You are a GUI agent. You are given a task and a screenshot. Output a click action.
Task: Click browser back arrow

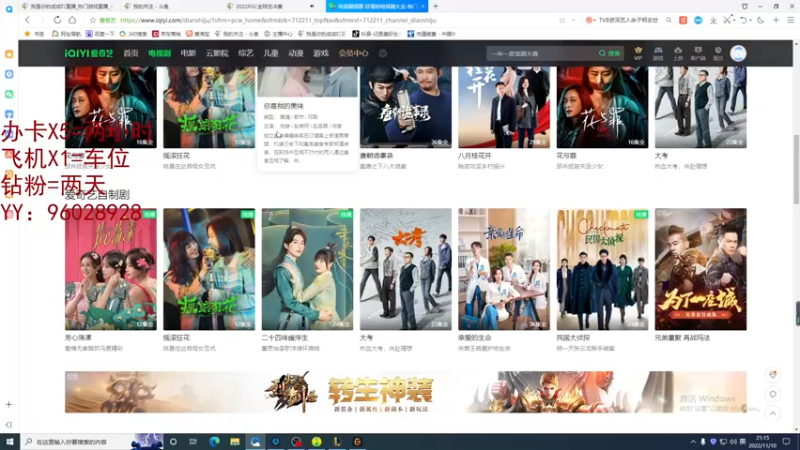click(28, 20)
